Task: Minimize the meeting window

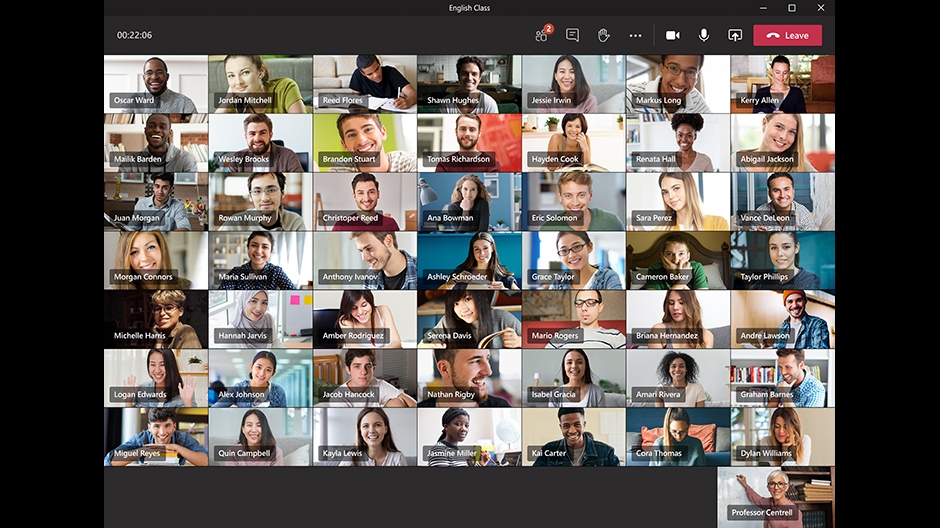Action: click(763, 8)
